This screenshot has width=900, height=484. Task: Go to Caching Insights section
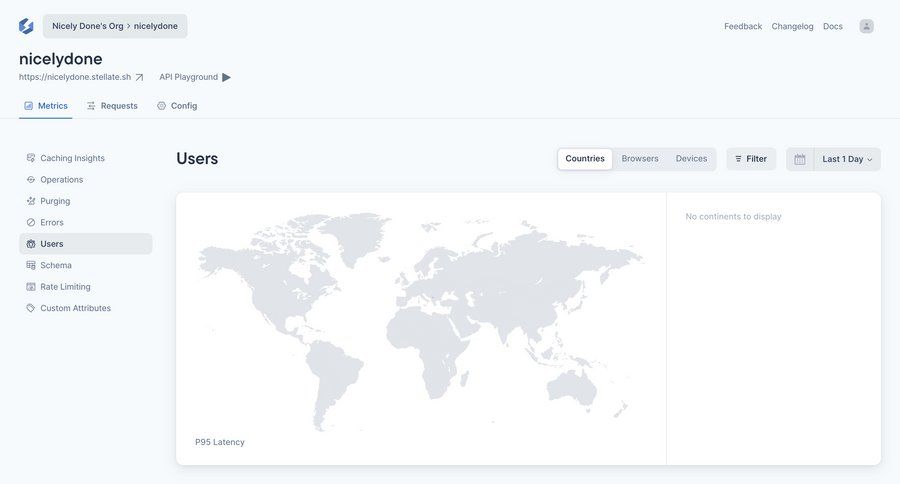tap(86, 158)
